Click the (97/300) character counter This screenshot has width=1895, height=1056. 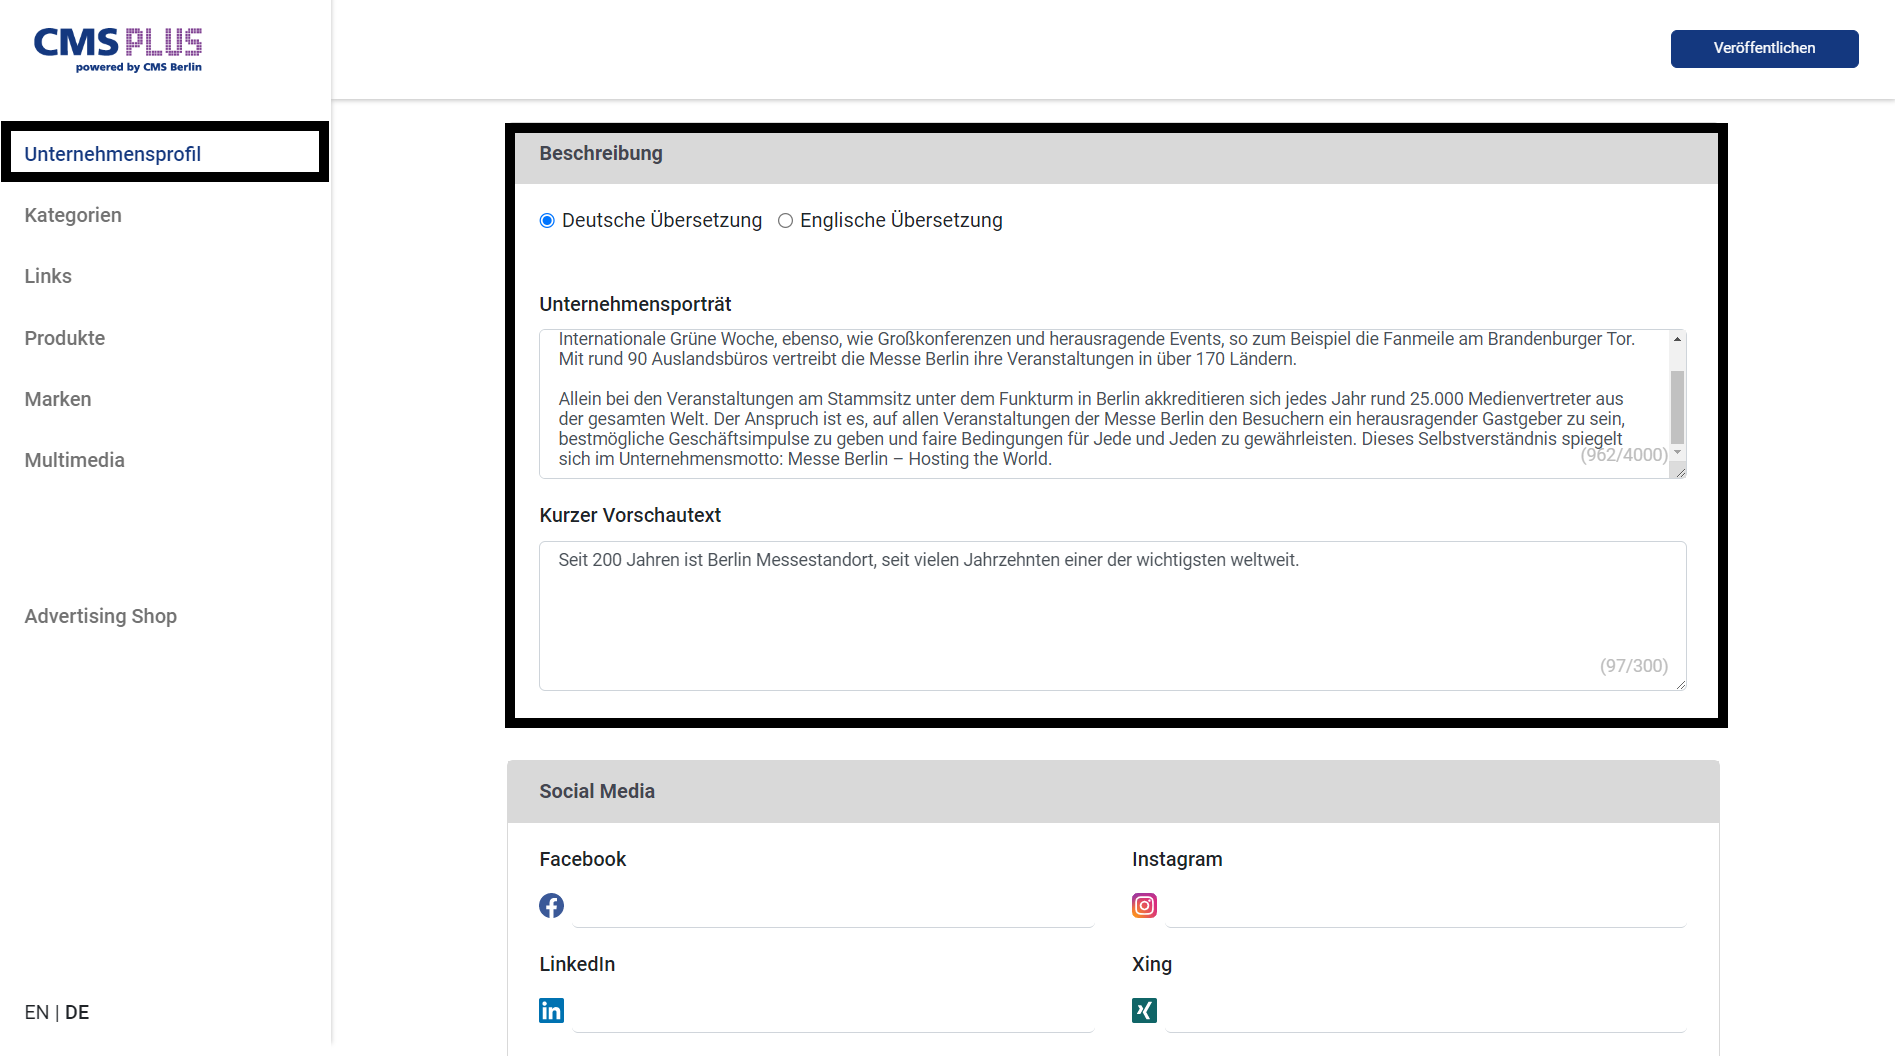click(1634, 666)
